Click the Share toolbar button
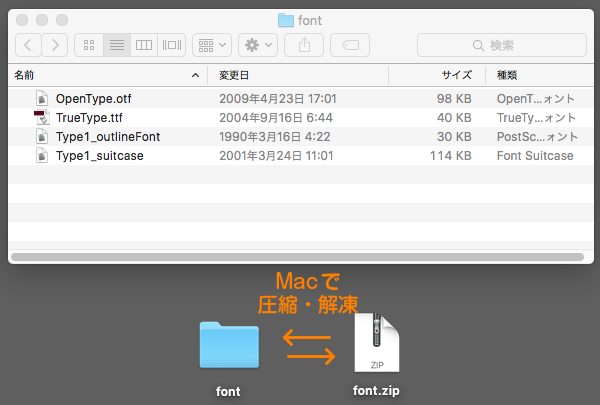The image size is (600, 405). (x=304, y=45)
